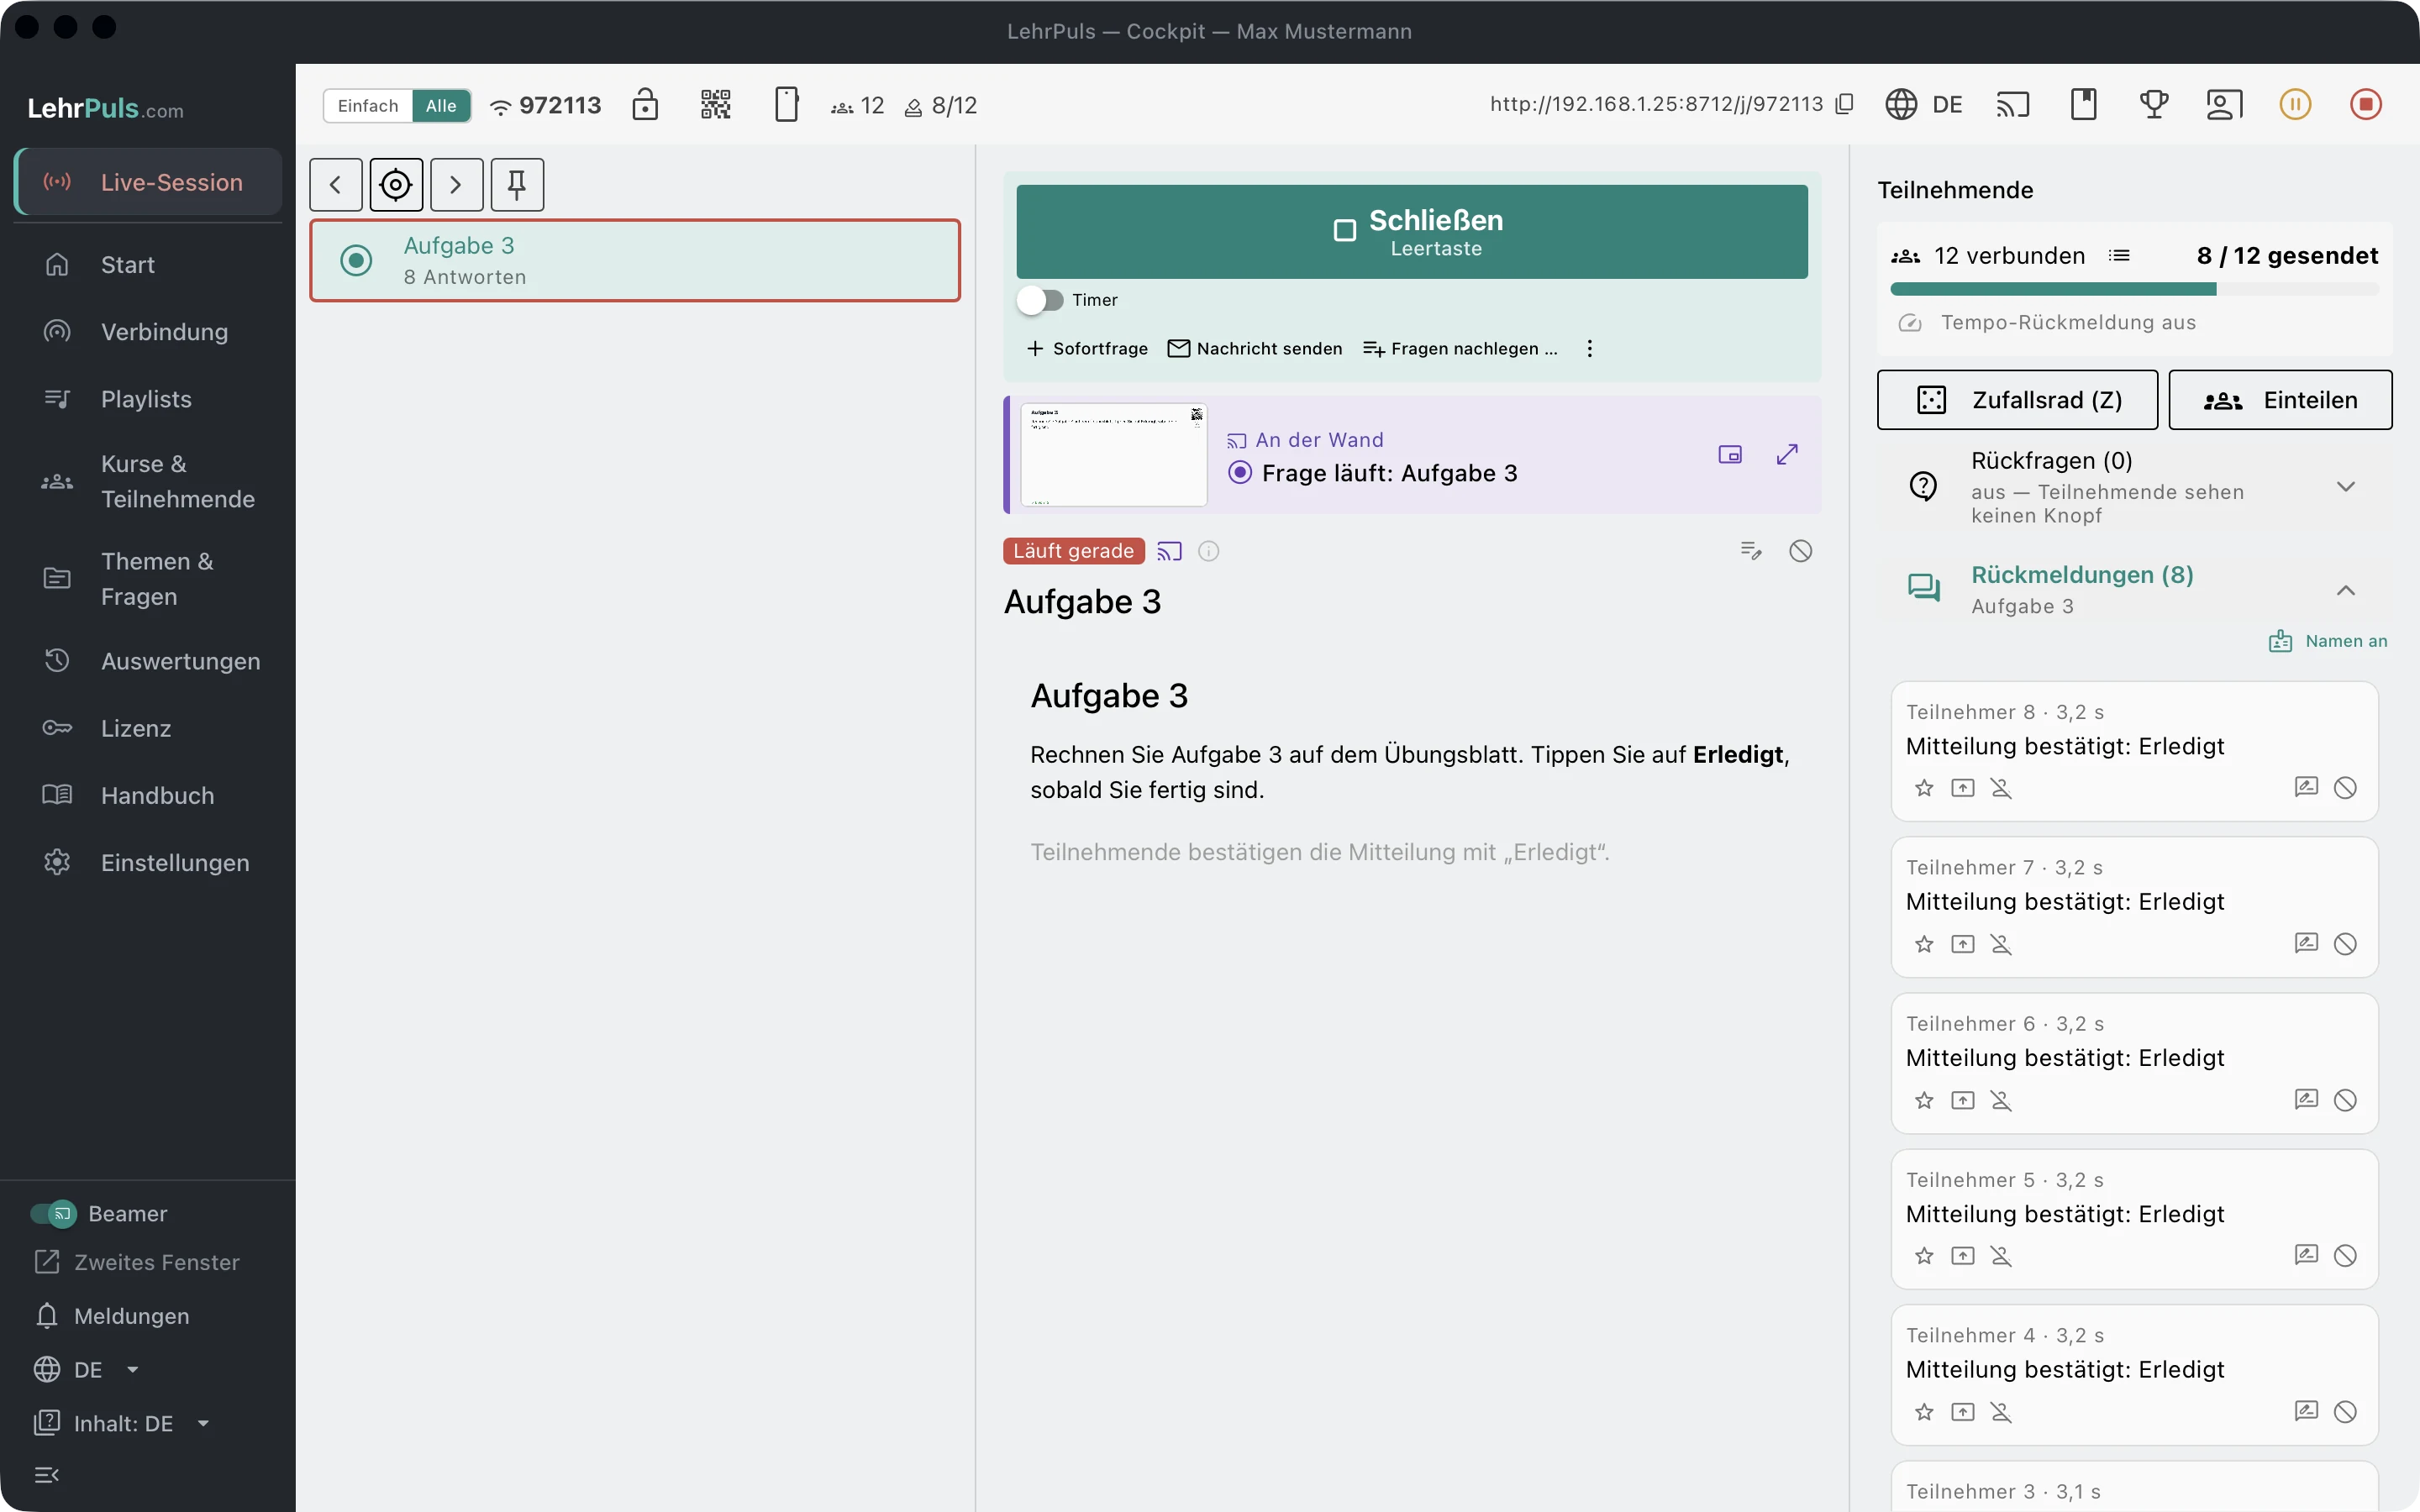
Task: Toggle the Beamer switch in sidebar
Action: 54,1214
